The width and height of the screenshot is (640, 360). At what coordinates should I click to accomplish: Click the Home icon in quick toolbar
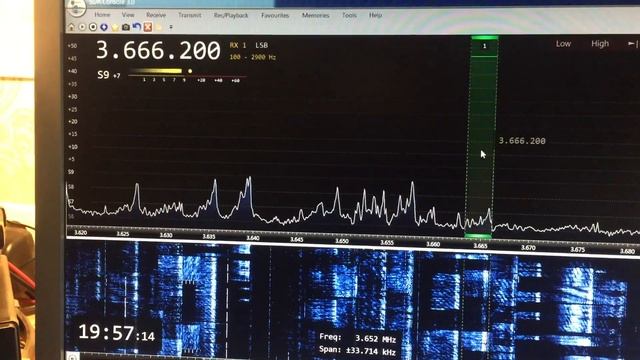[71, 27]
